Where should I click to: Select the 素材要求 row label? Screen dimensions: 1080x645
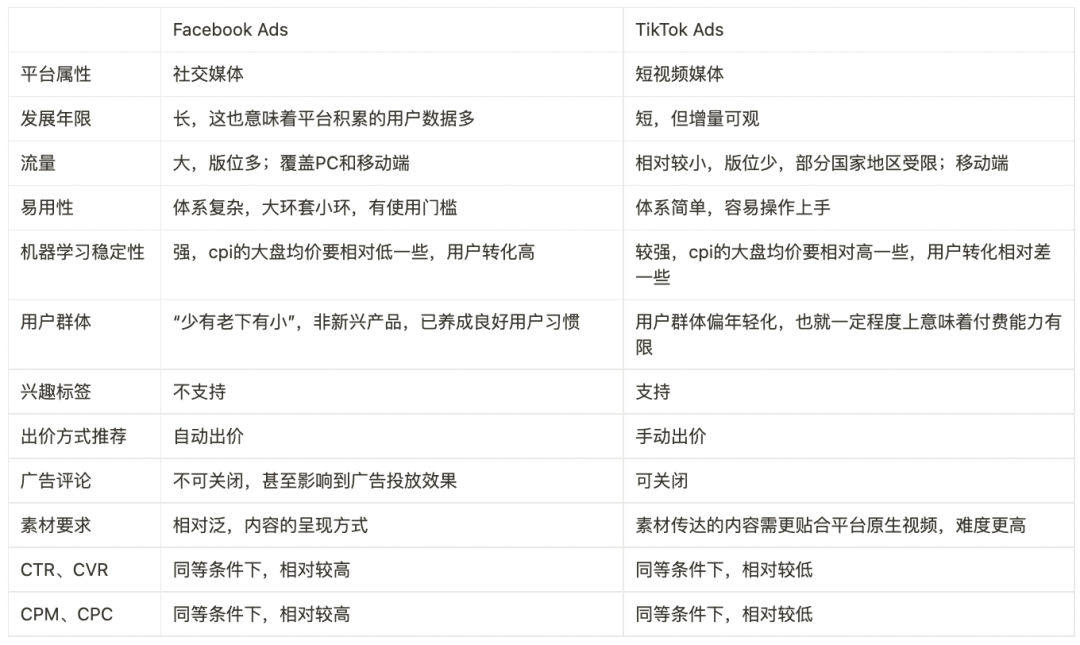coord(56,525)
